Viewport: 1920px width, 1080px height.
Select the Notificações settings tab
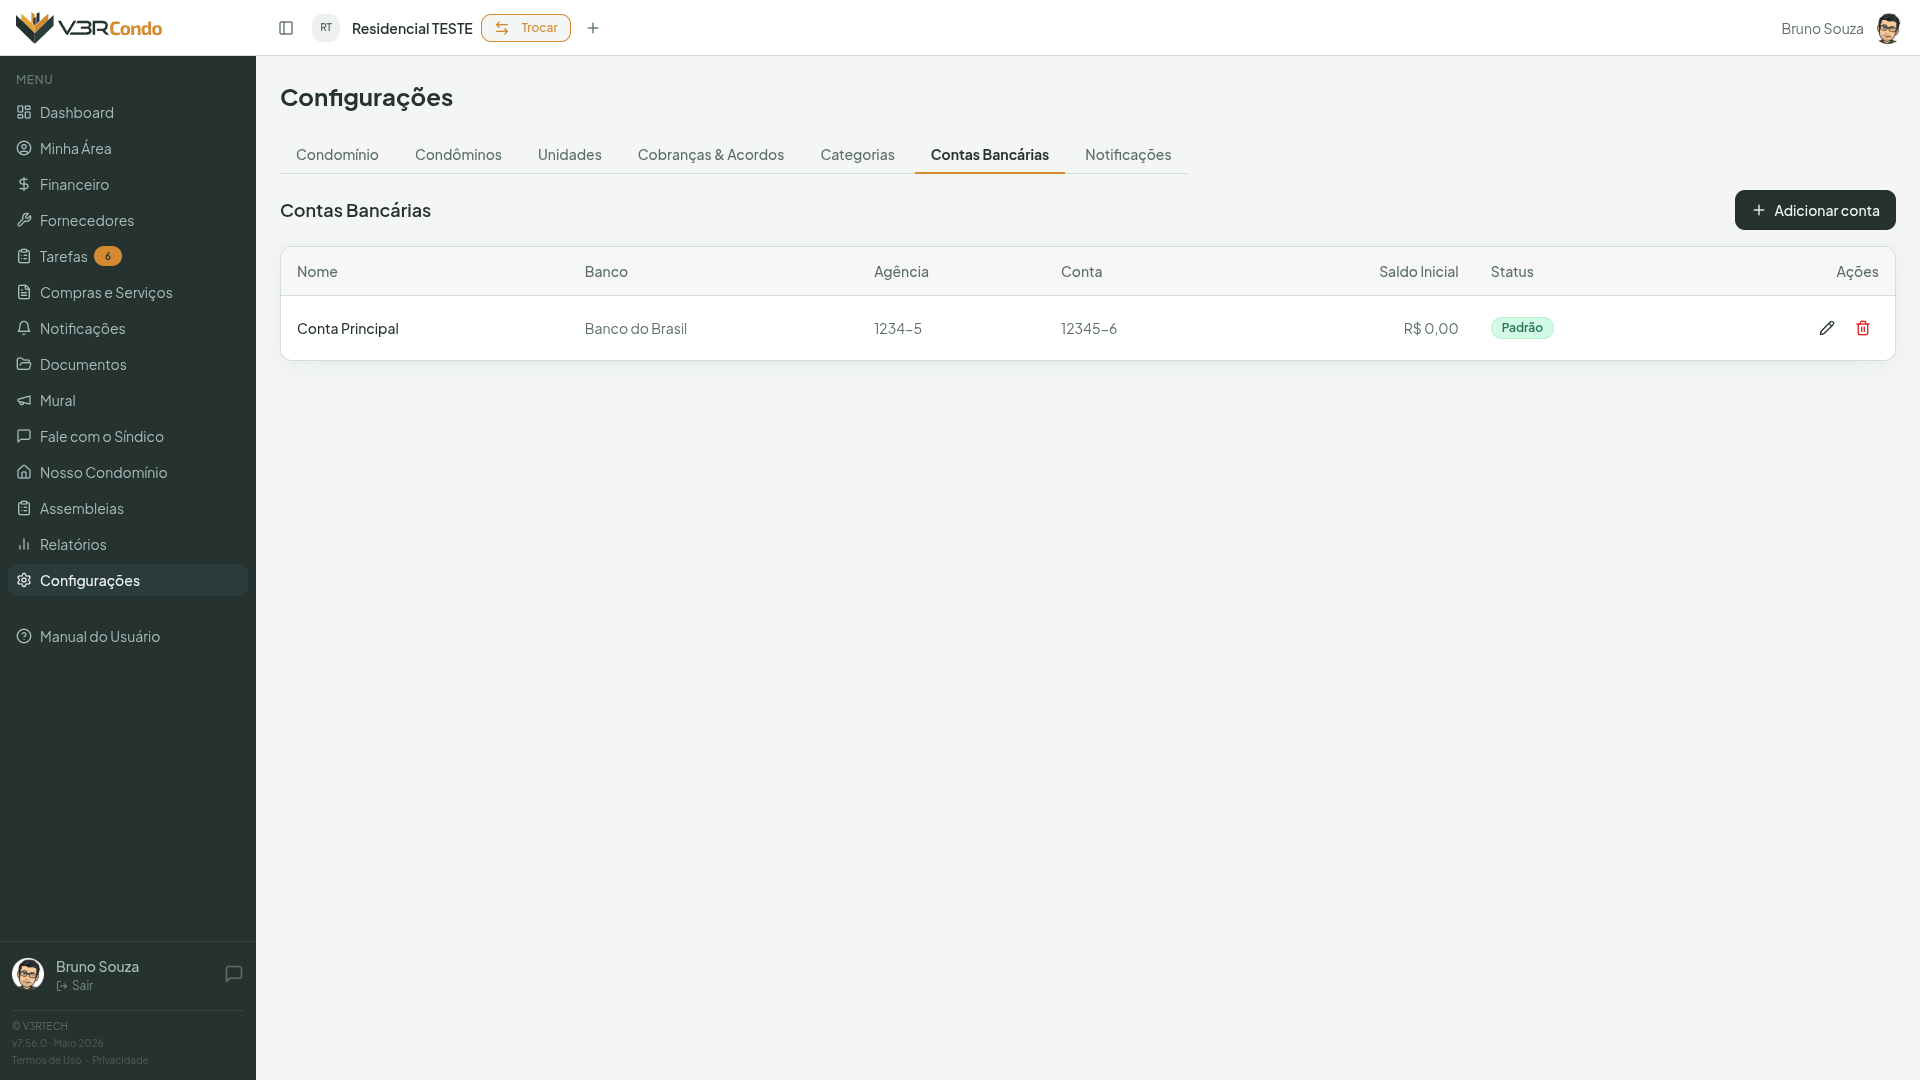1128,154
